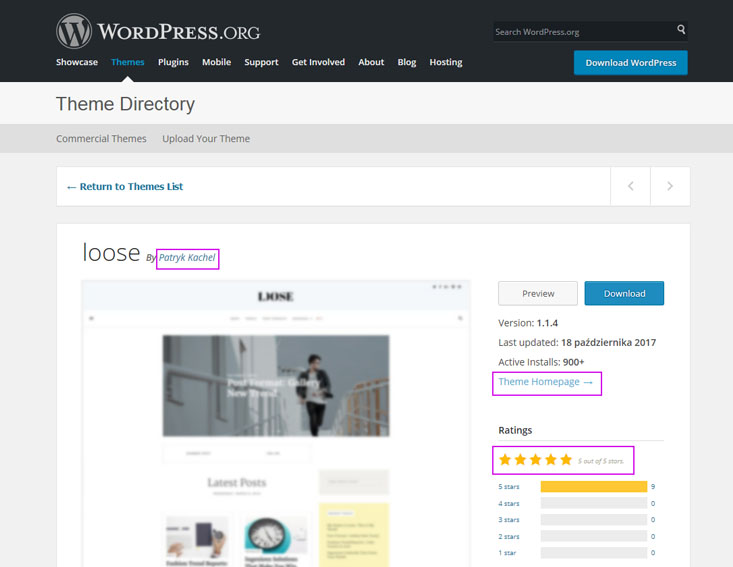Click the Theme Directory heading
Image resolution: width=733 pixels, height=567 pixels.
tap(125, 104)
